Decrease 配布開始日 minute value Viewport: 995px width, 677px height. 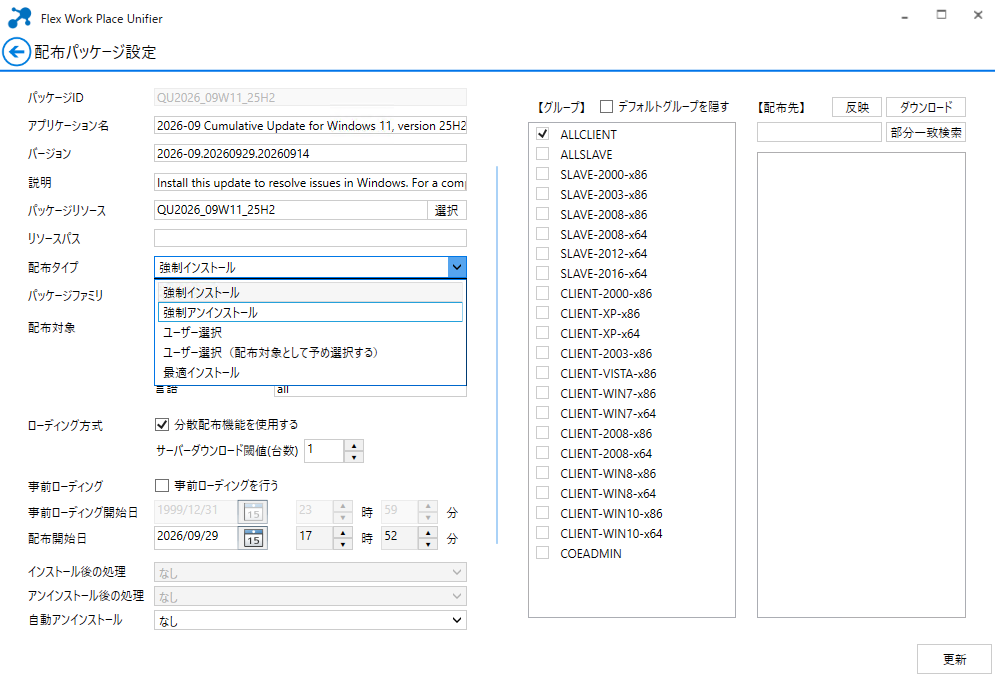click(428, 544)
